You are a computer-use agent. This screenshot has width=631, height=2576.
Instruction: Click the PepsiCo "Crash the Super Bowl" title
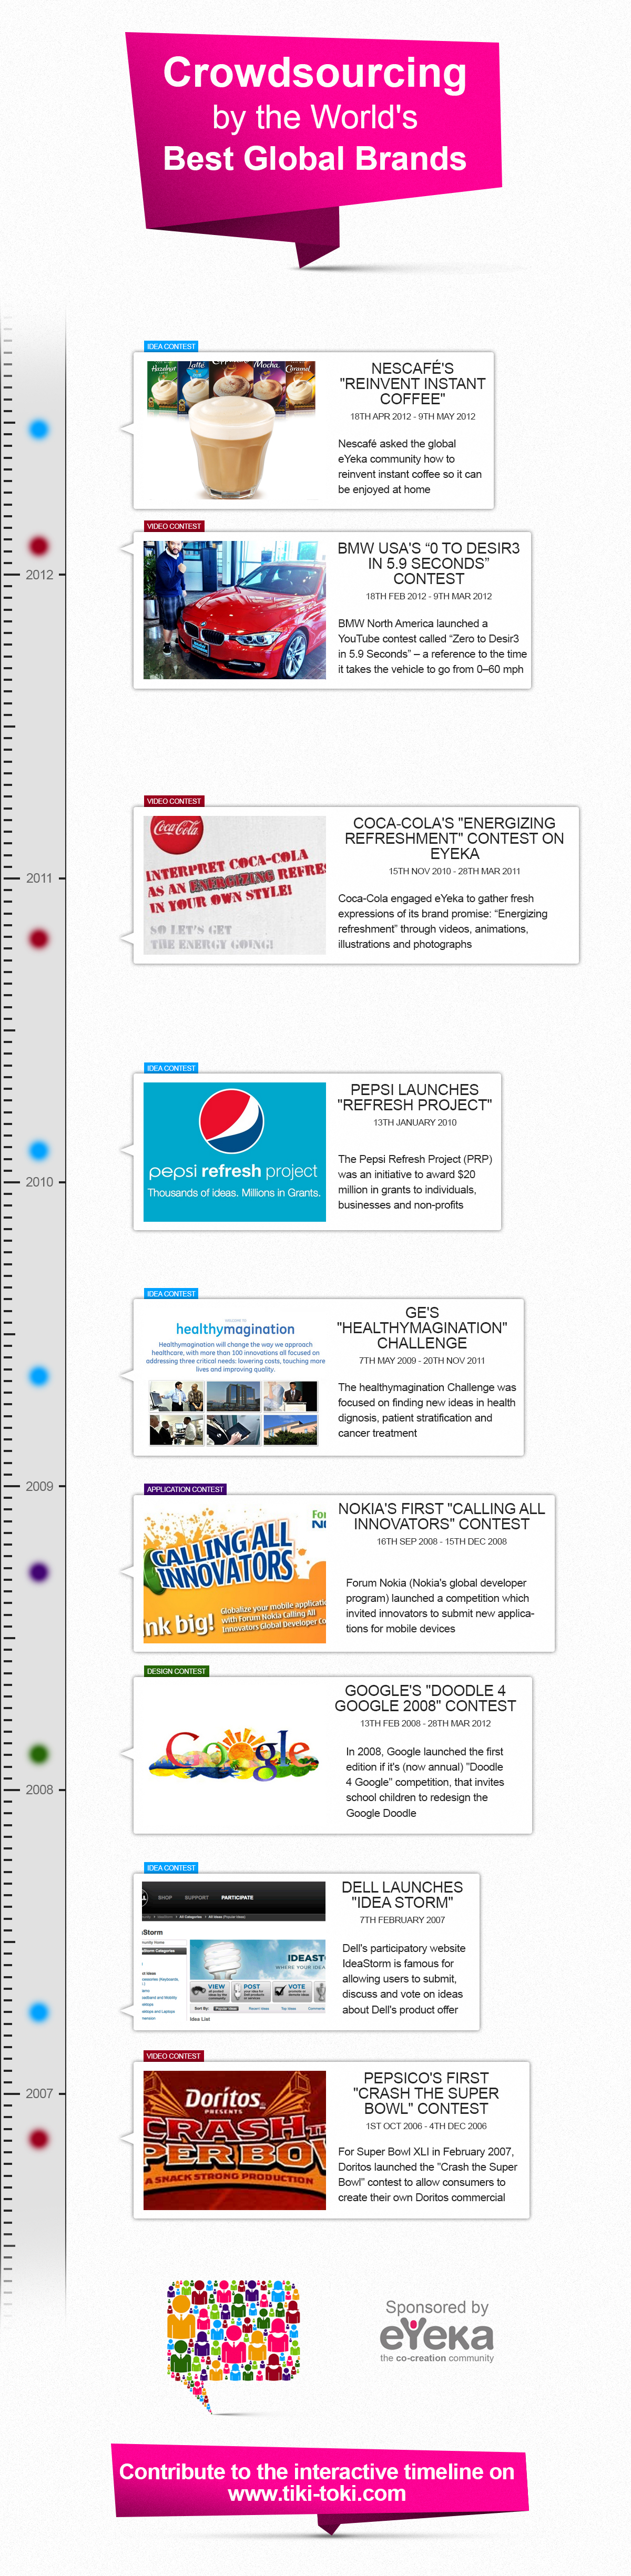tap(425, 2093)
